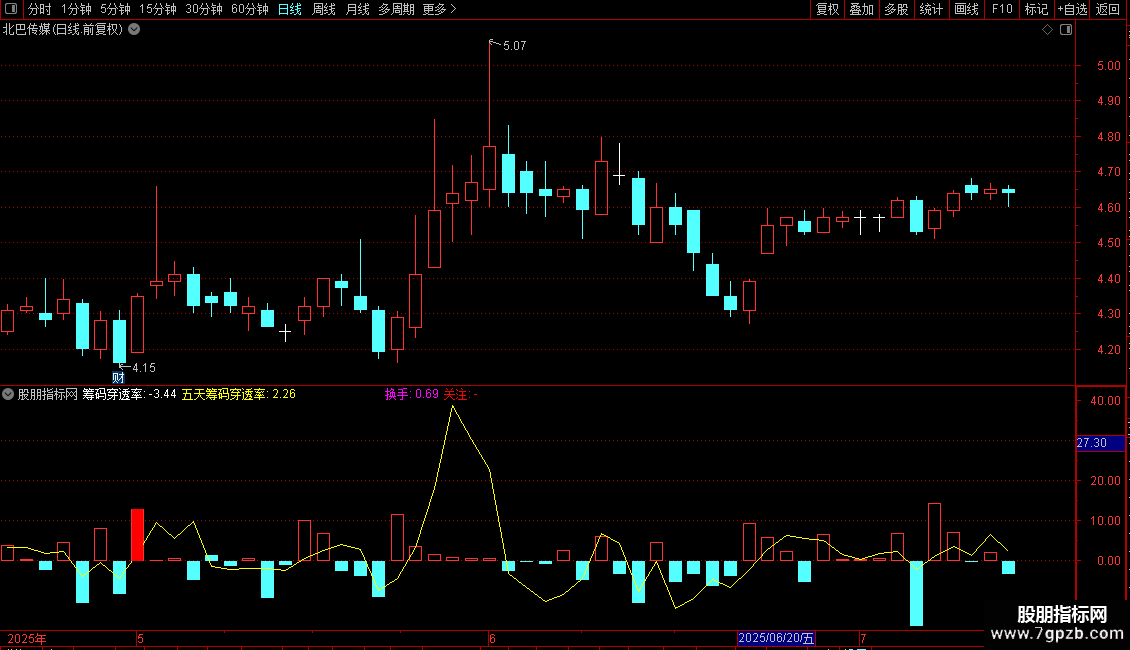Viewport: 1130px width, 650px height.
Task: Click the 27.30 indicator value label
Action: pyautogui.click(x=1100, y=443)
